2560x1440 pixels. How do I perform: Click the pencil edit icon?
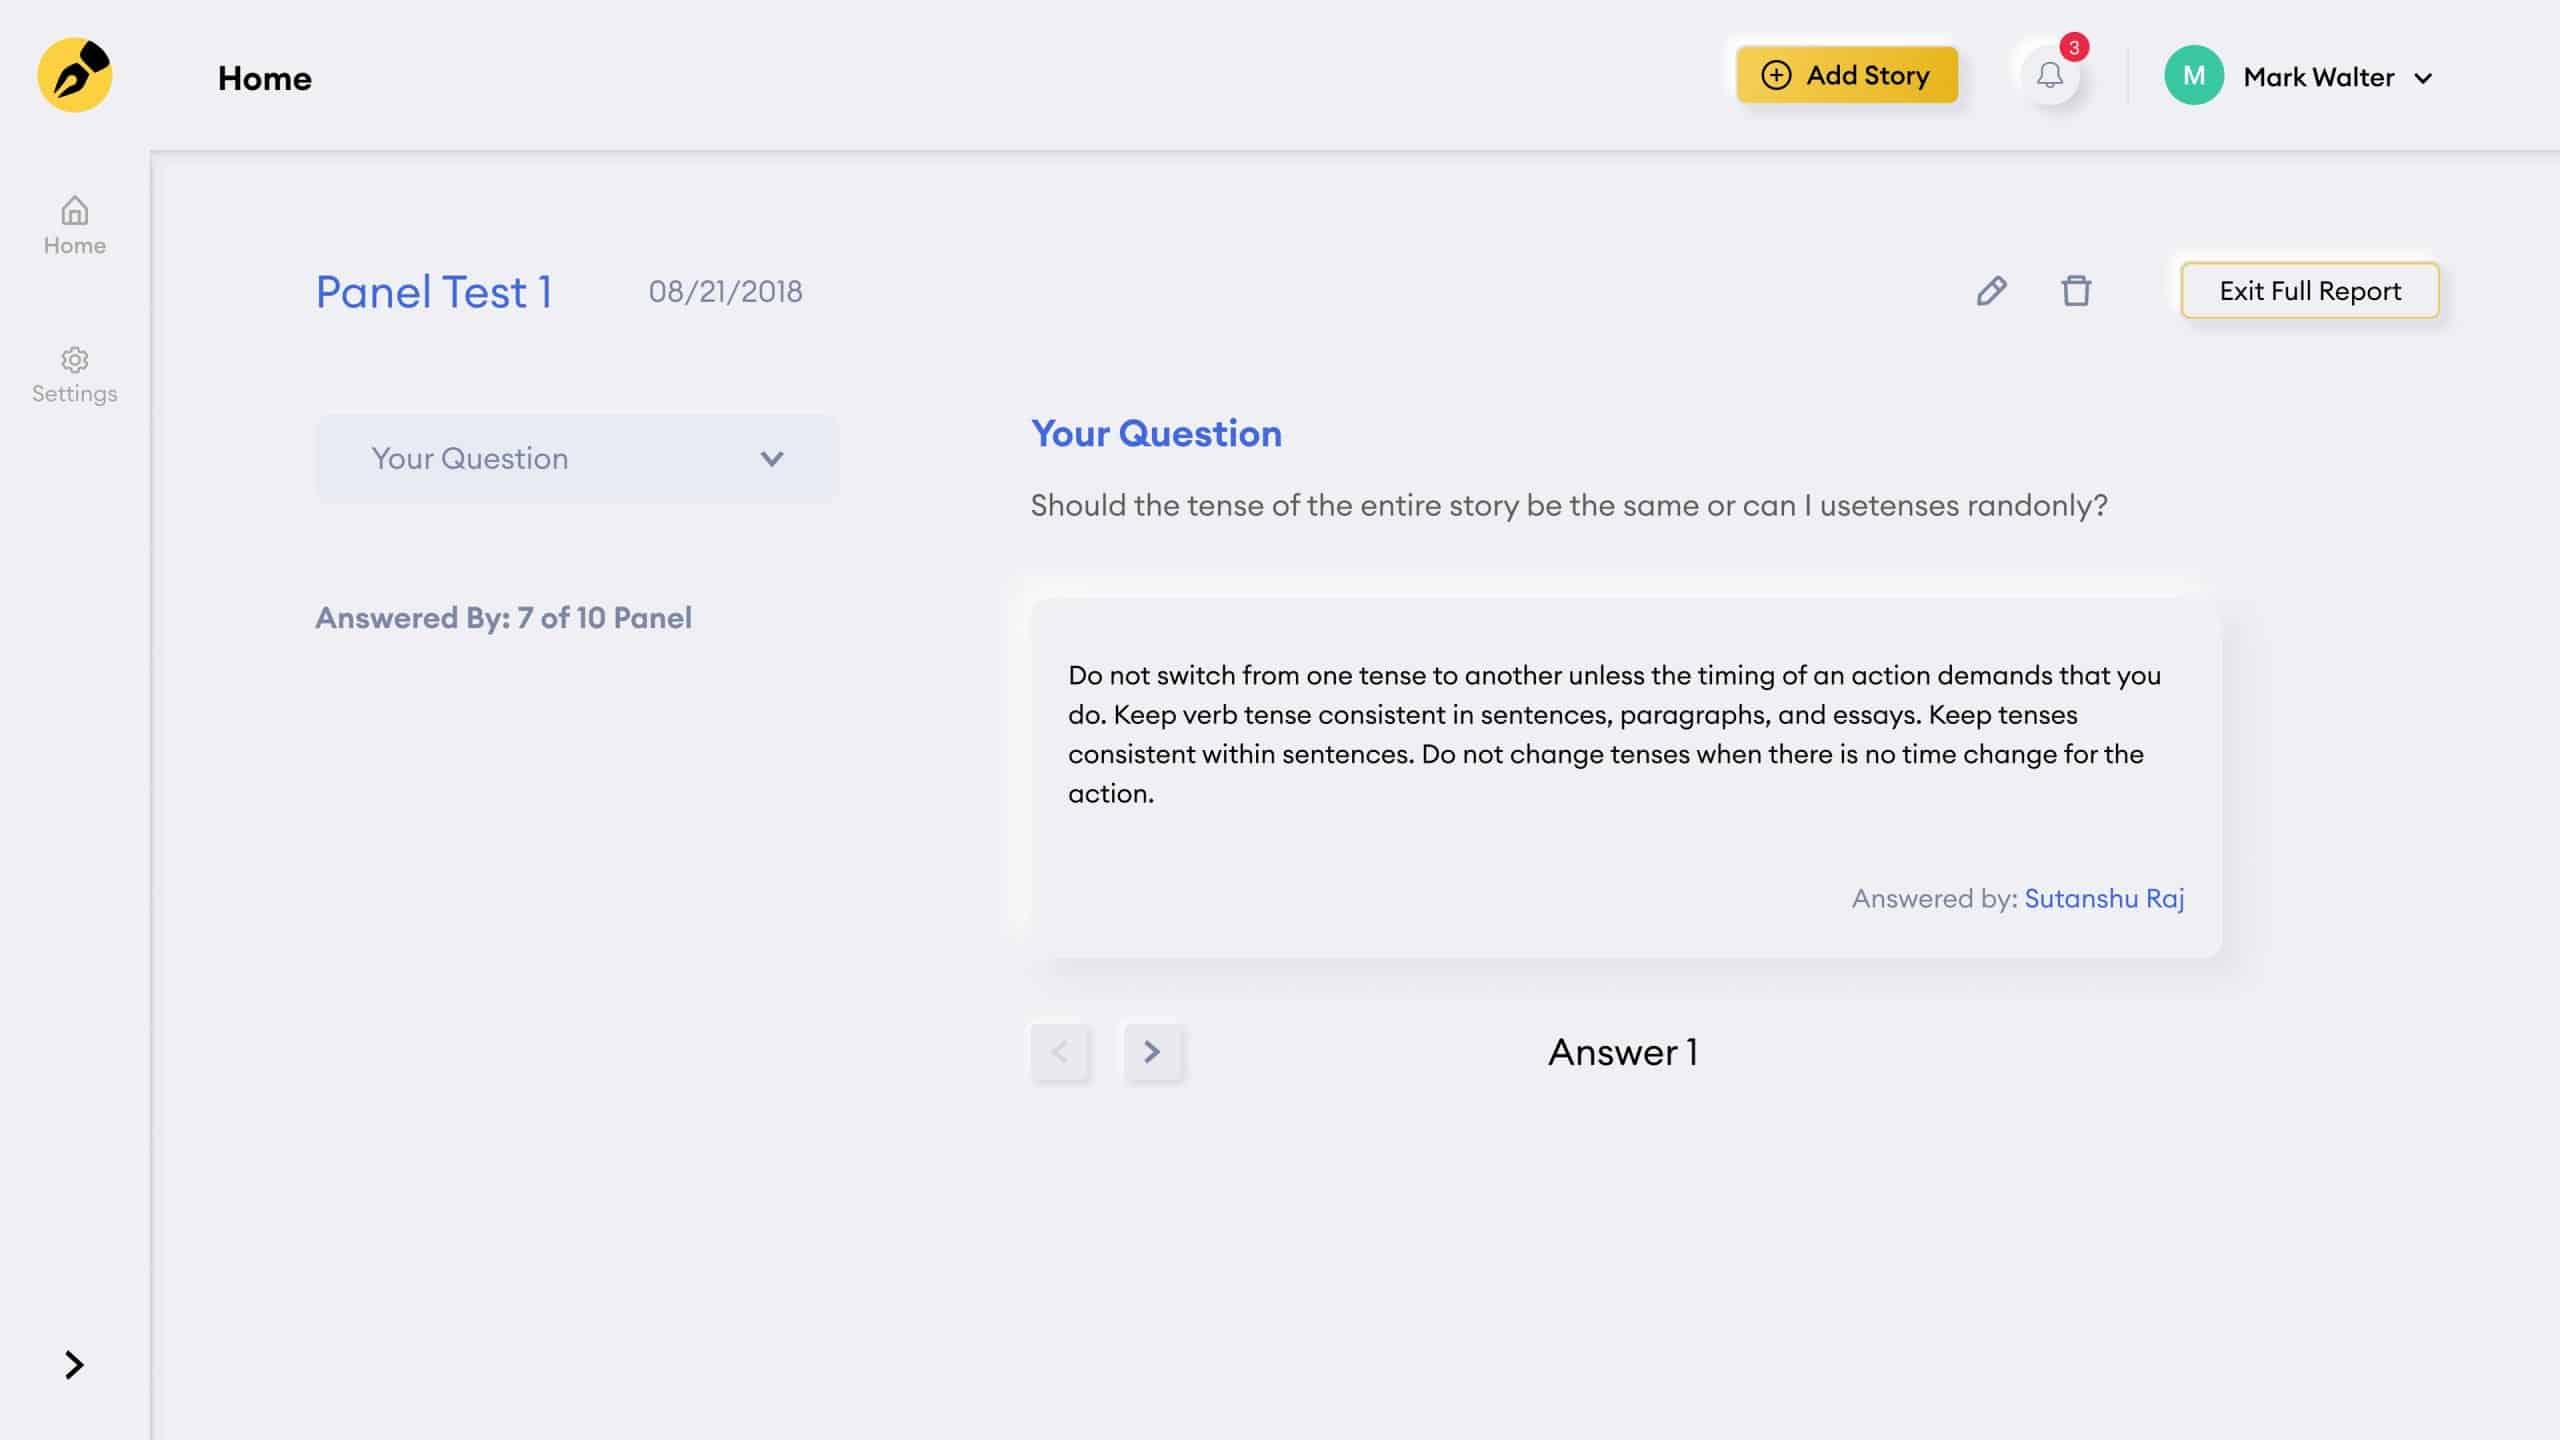point(1991,291)
